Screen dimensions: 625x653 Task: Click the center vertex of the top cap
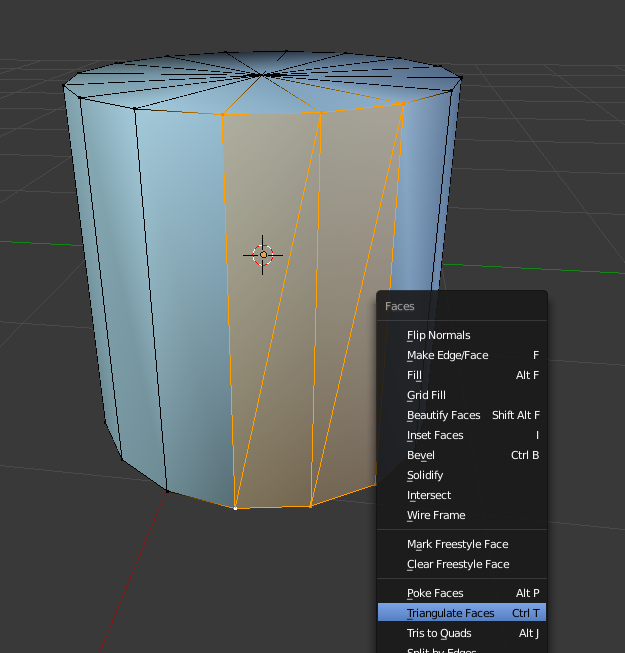point(262,74)
